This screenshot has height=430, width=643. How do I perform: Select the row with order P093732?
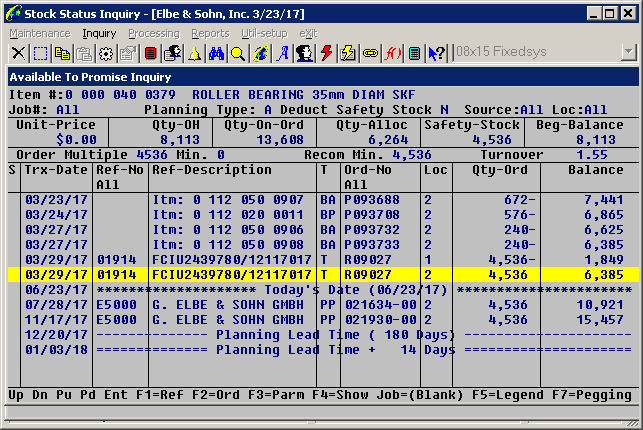point(324,230)
